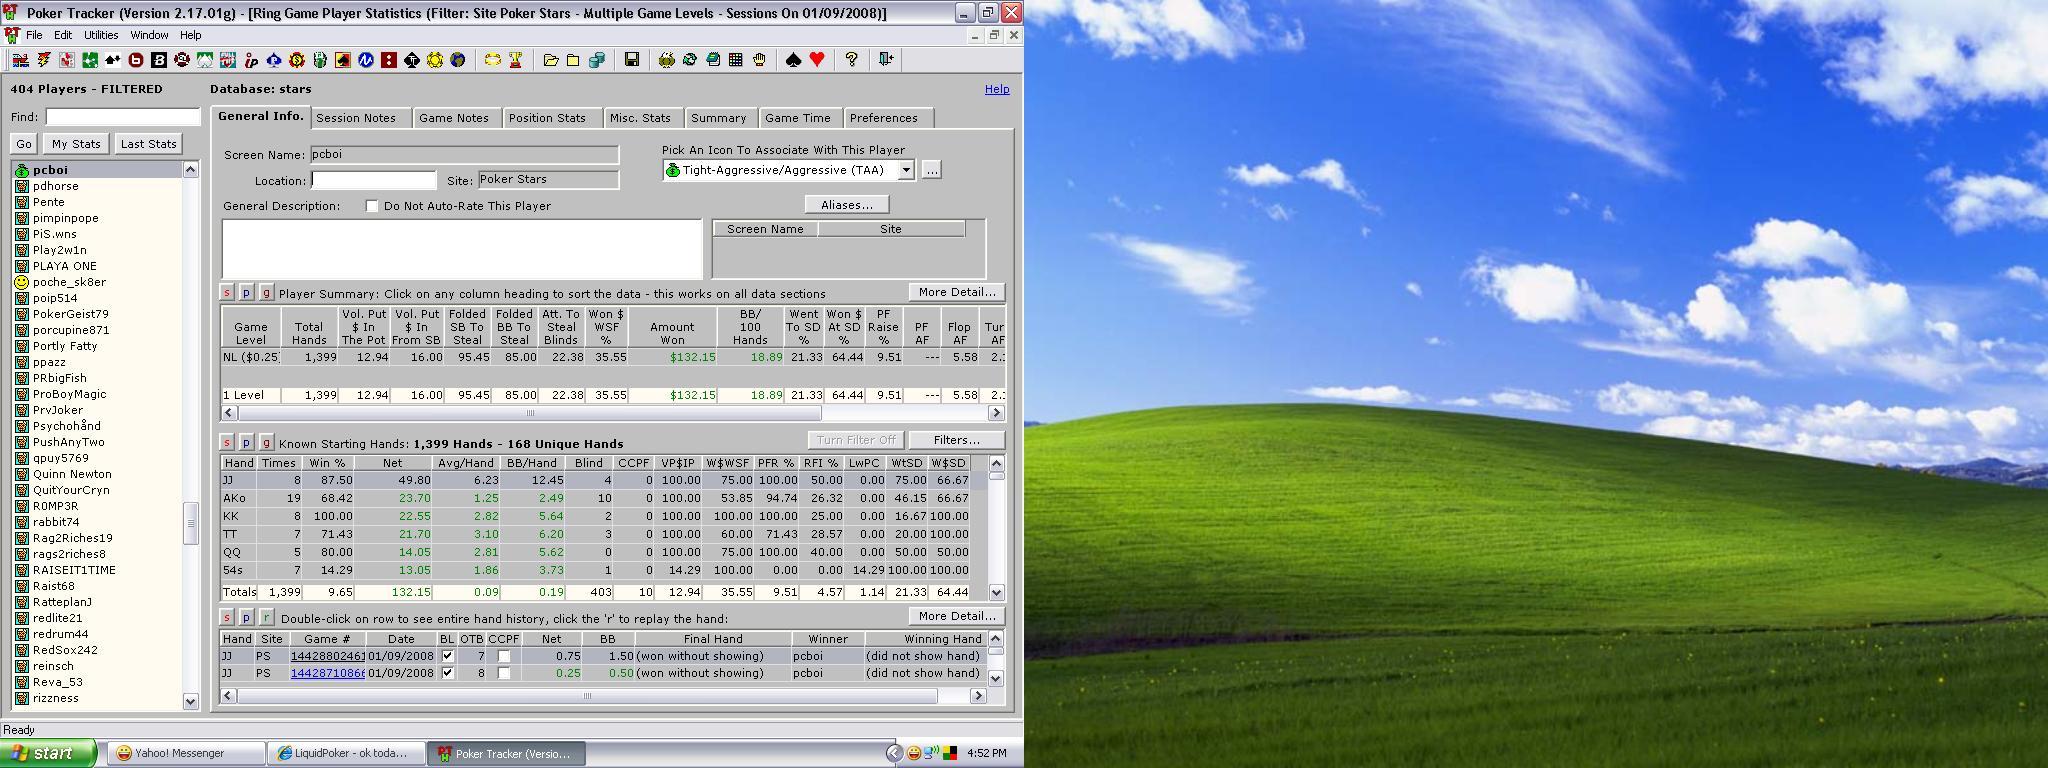Click the colored grid toolbar icon
This screenshot has width=2048, height=768.
736,60
